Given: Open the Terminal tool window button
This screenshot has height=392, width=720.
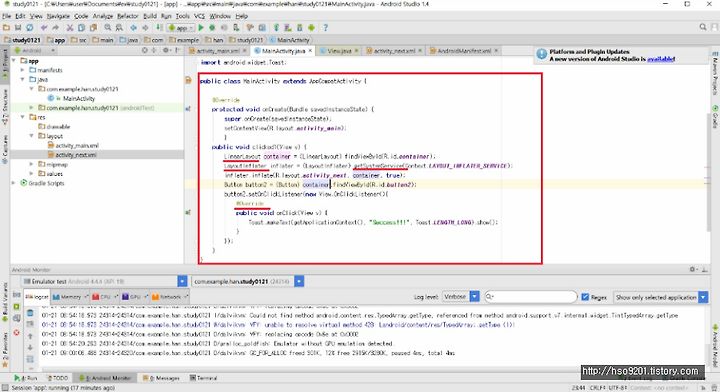Looking at the screenshot, I should tap(203, 378).
